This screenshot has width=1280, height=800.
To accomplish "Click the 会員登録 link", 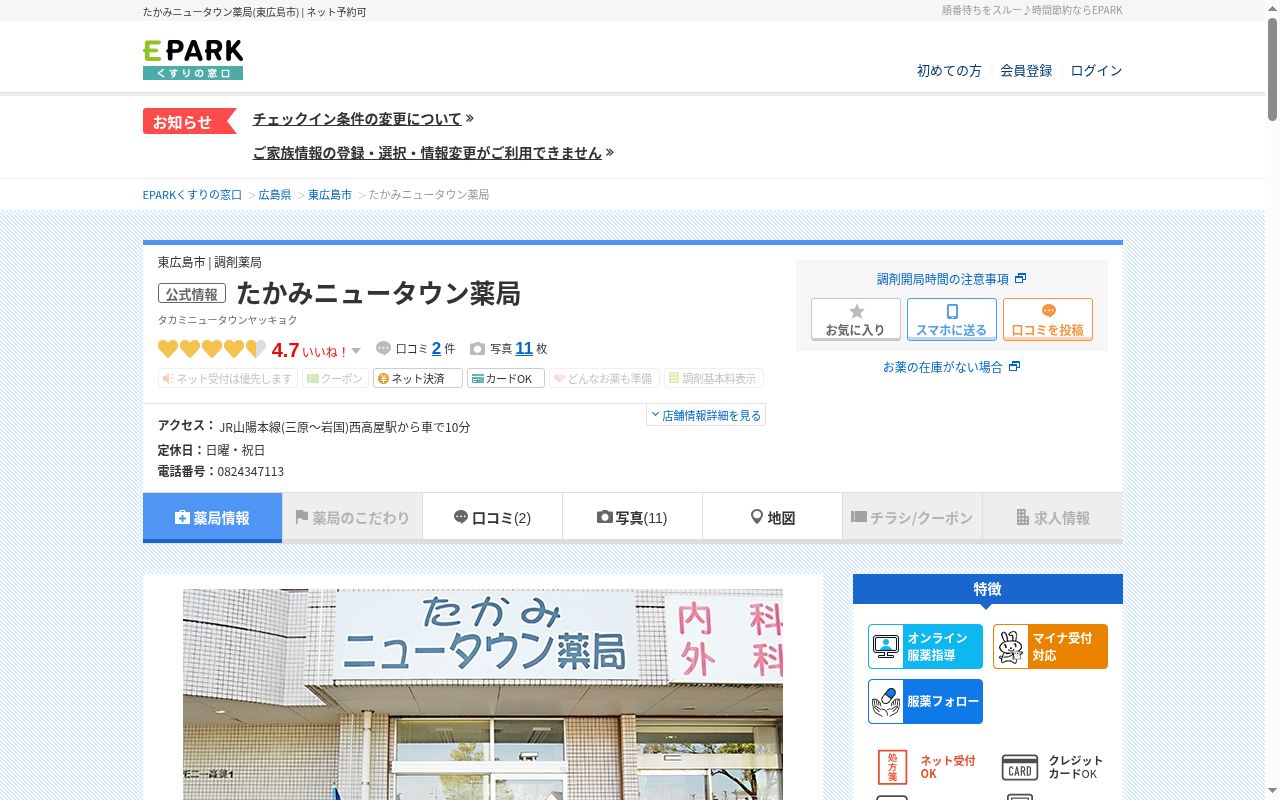I will 1026,71.
